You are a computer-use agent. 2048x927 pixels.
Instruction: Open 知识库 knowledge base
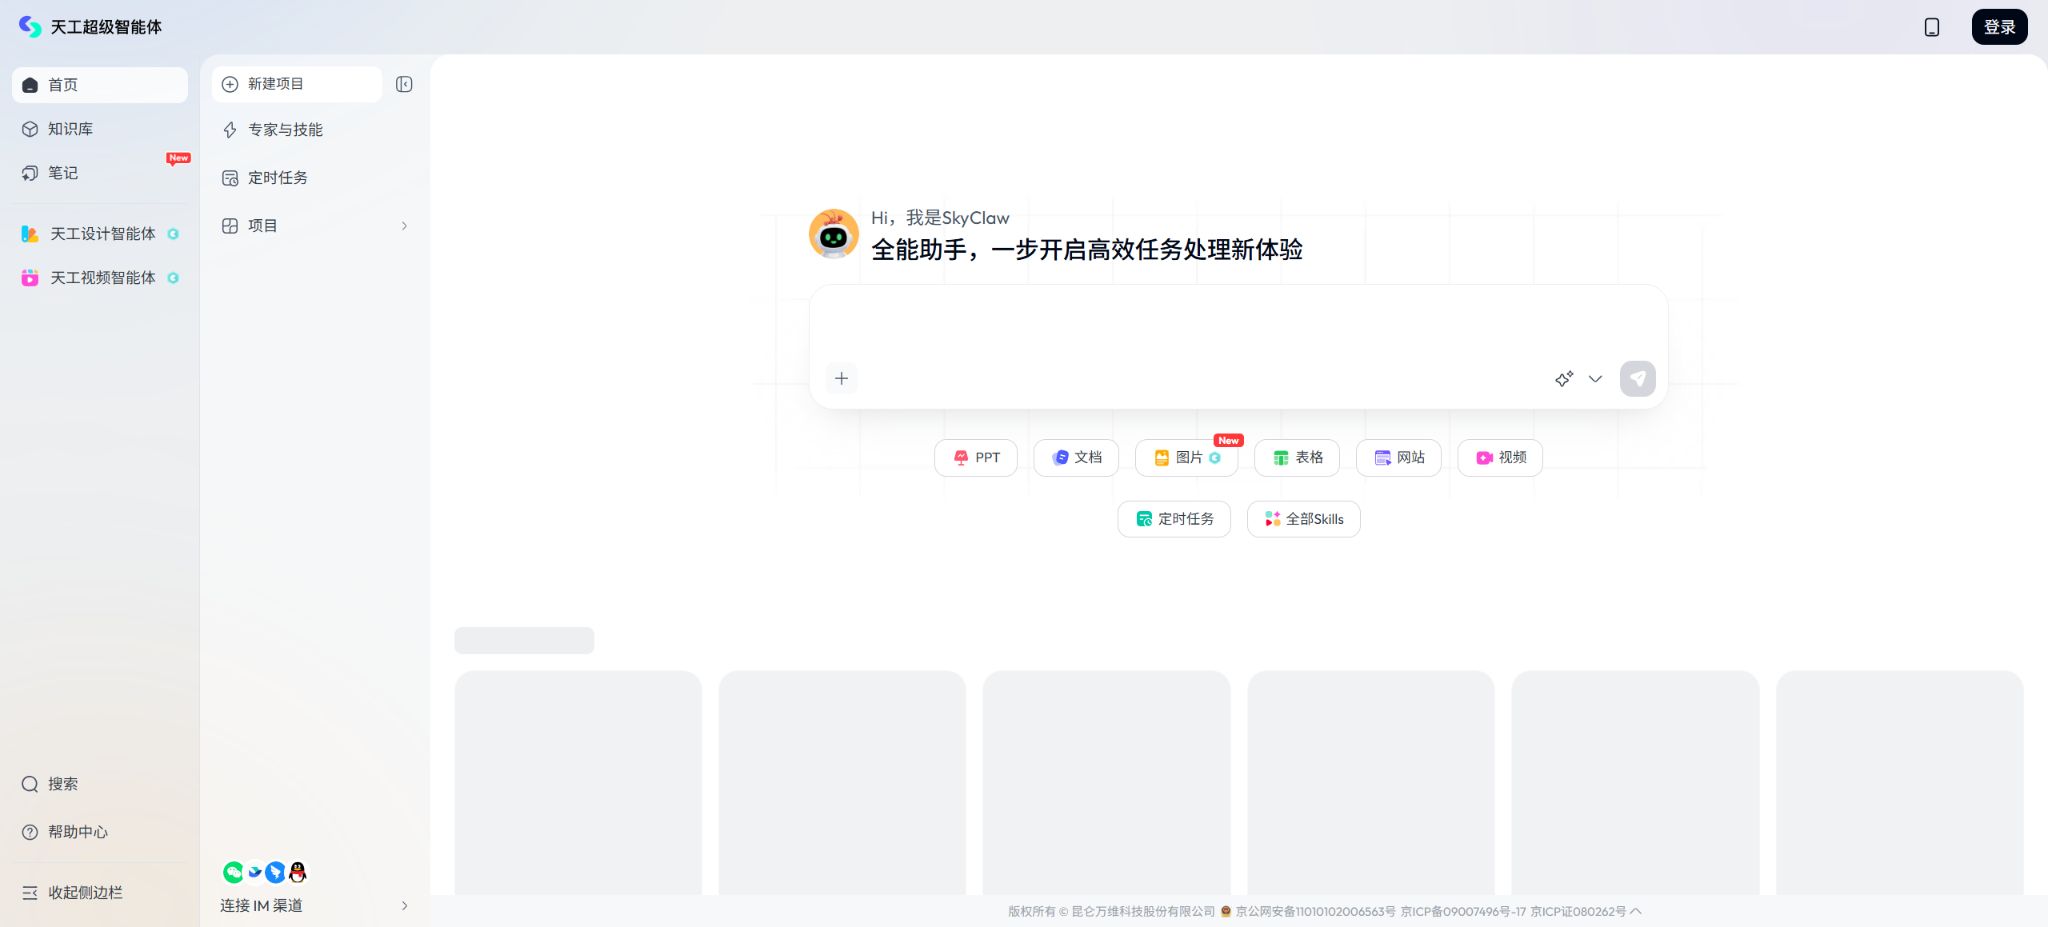click(x=100, y=129)
